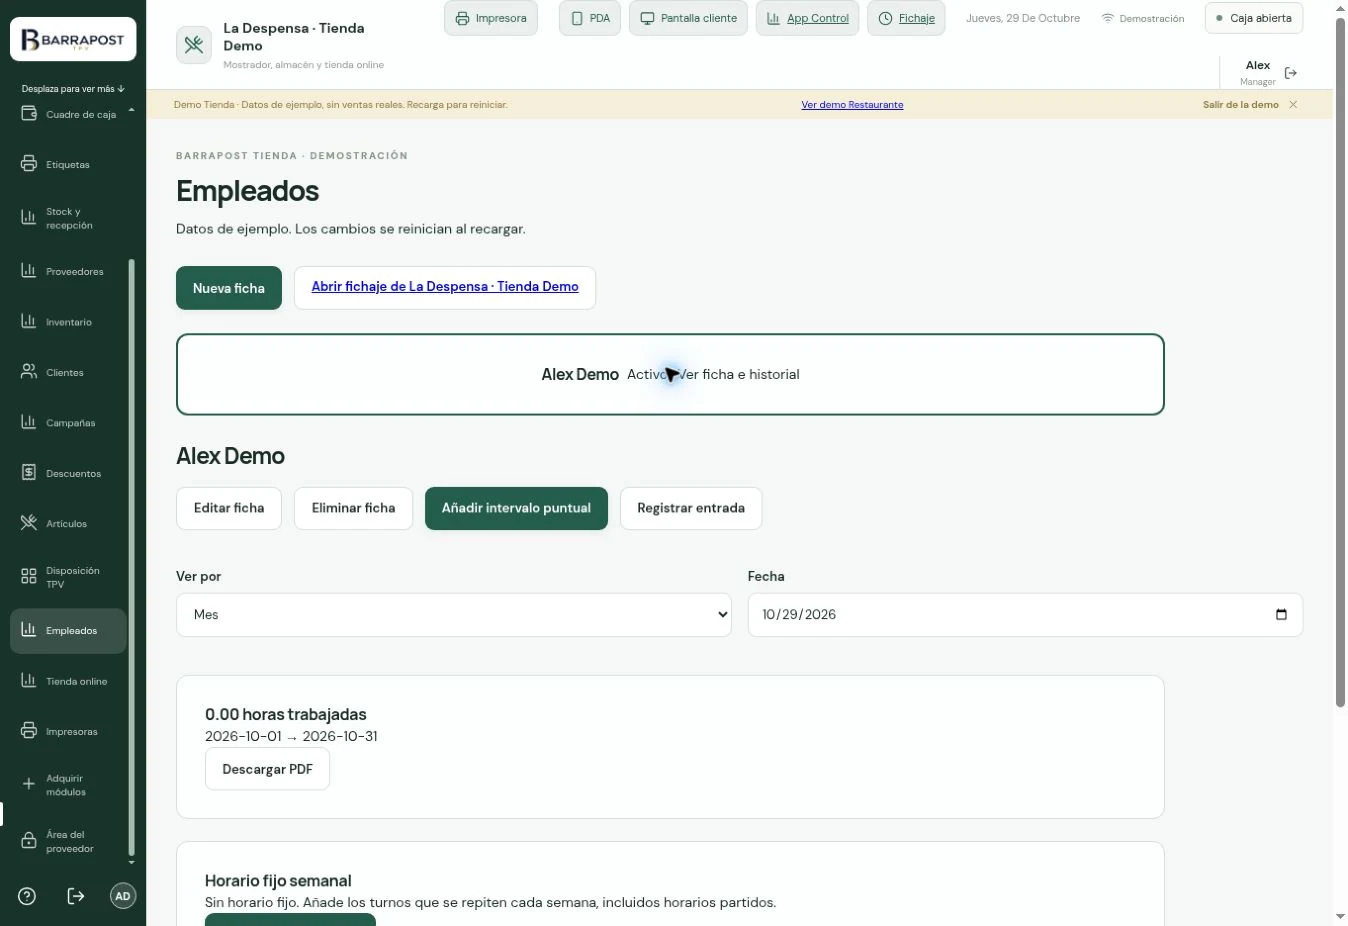Download the hours report with Descargar PDF

point(267,769)
